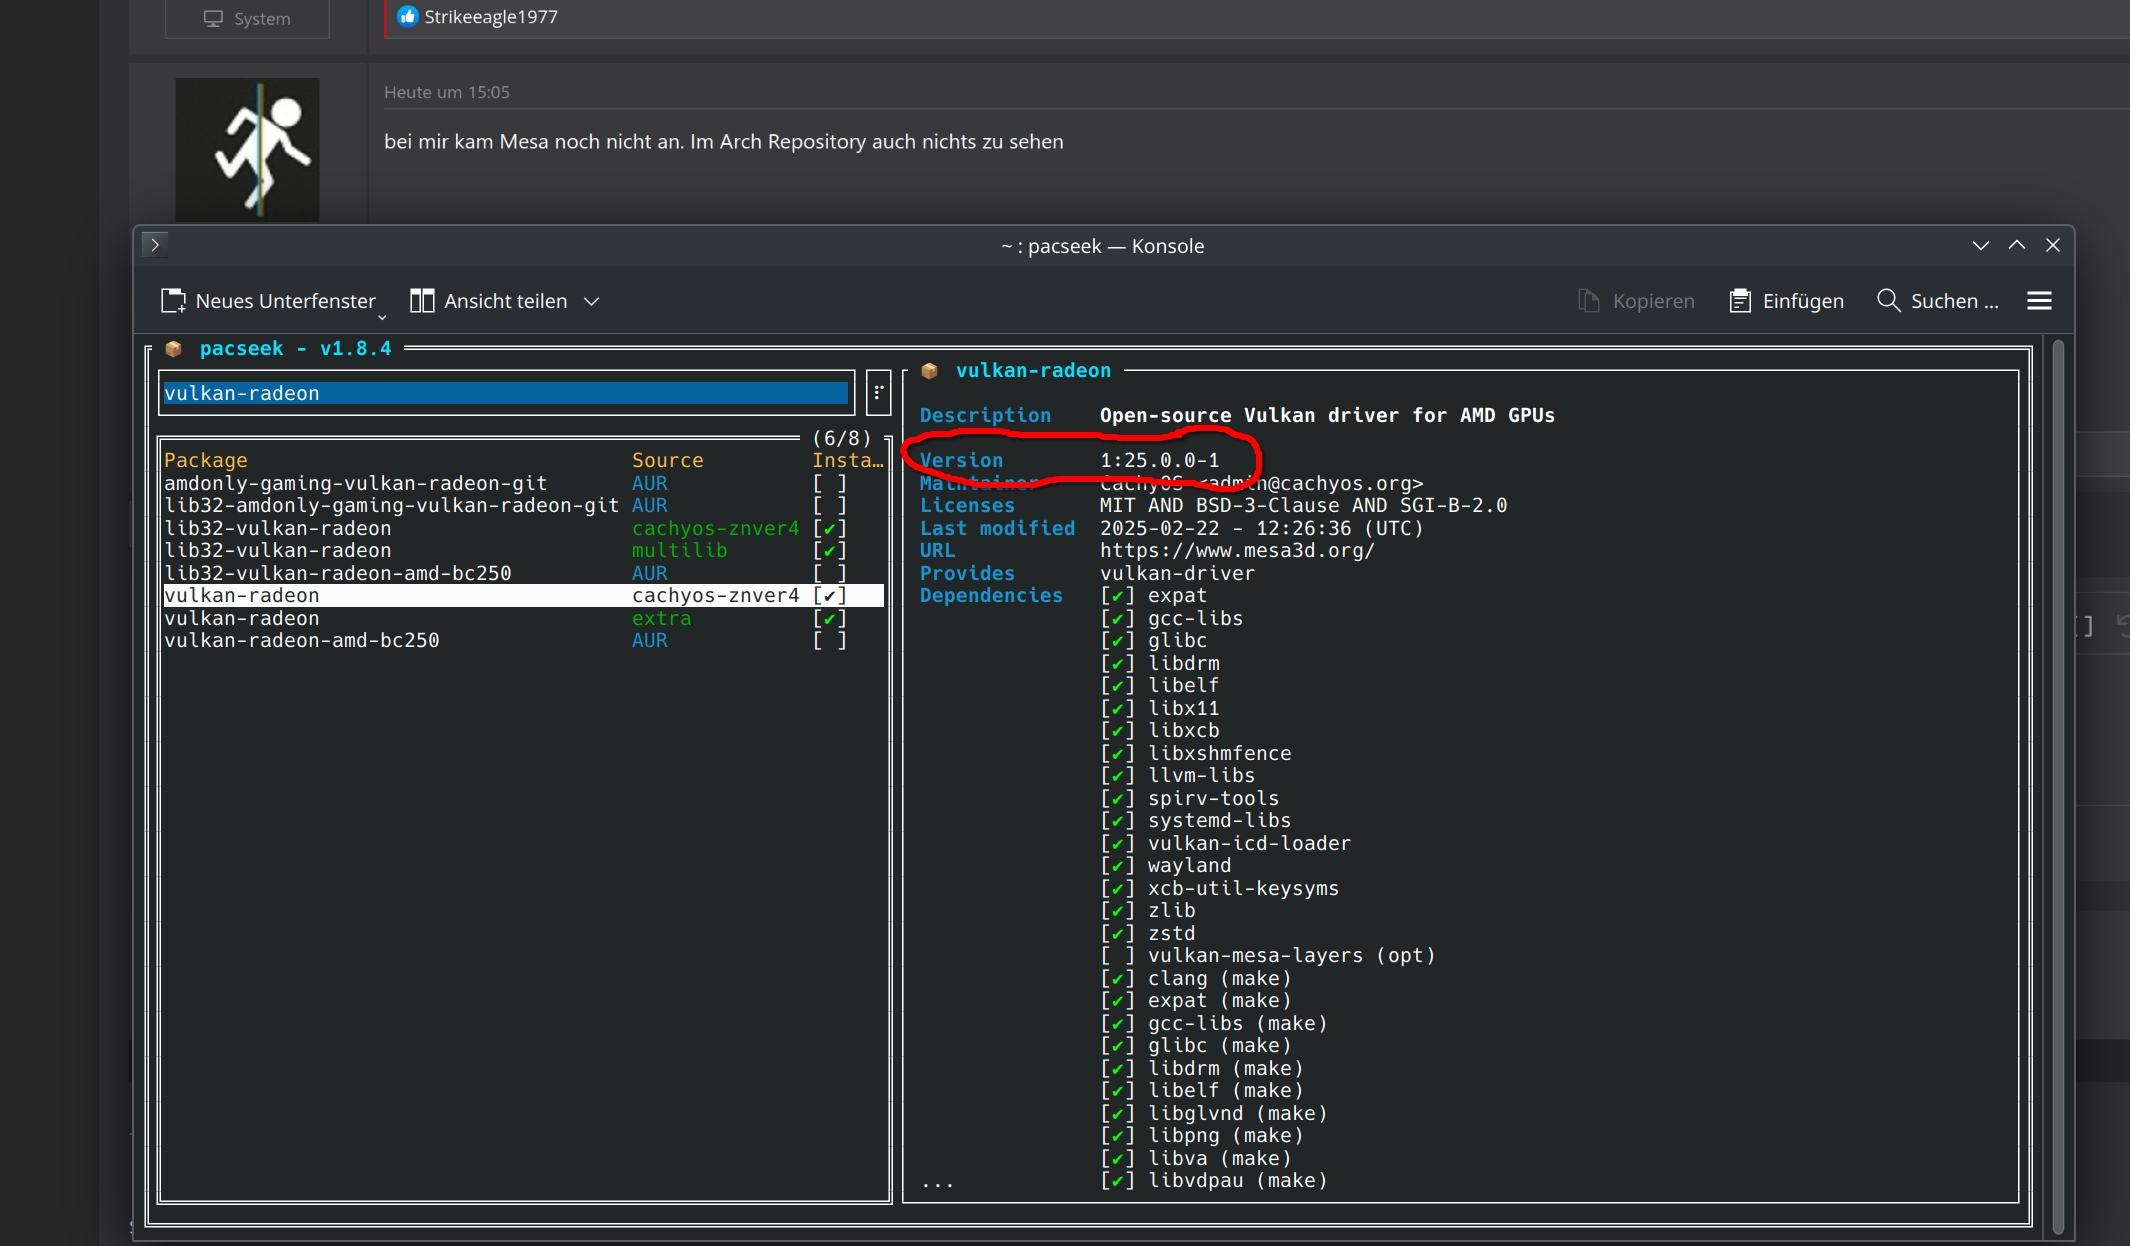Open search with Suchen magnifier icon

[x=1888, y=301]
